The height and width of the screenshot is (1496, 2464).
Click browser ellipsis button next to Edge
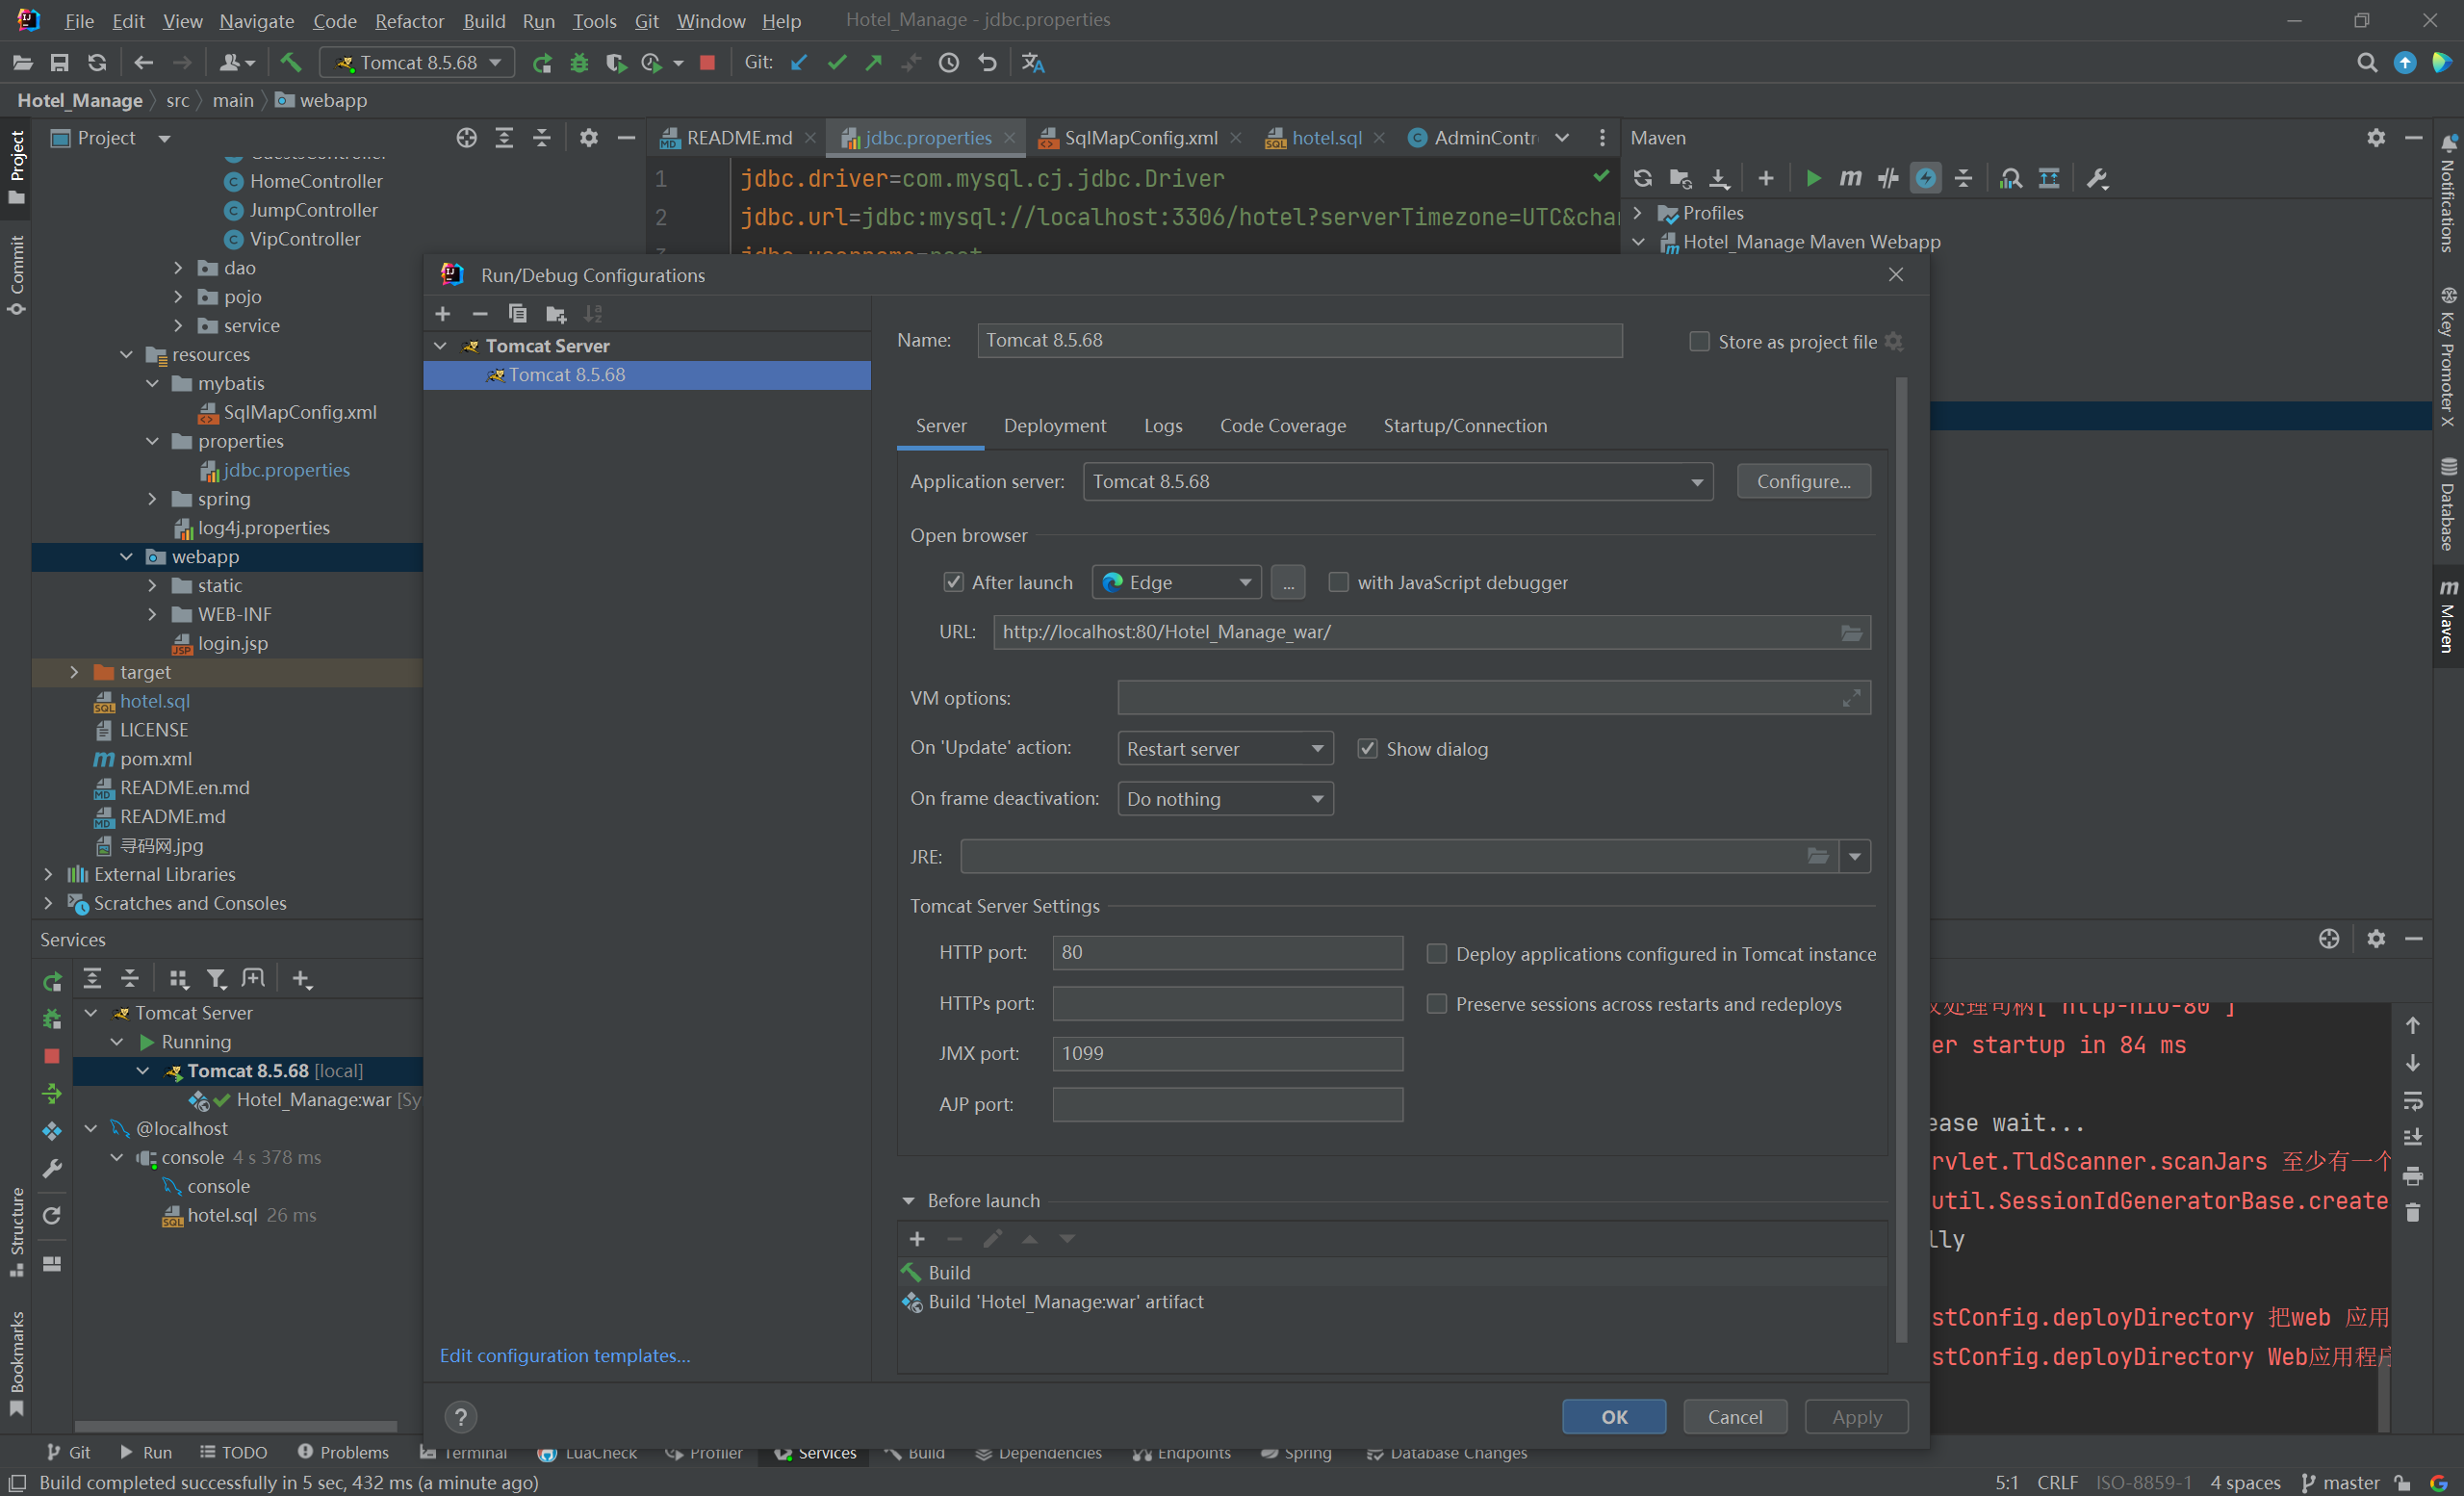pos(1288,583)
